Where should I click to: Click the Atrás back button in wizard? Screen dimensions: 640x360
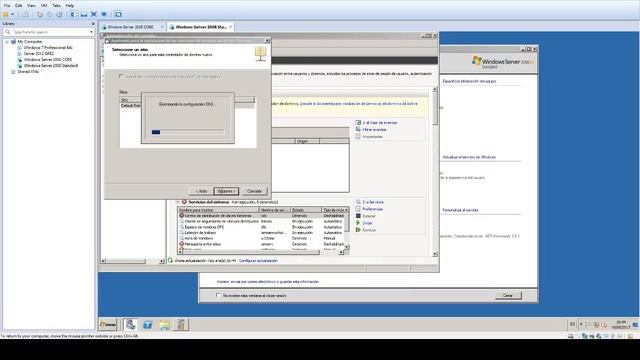201,191
